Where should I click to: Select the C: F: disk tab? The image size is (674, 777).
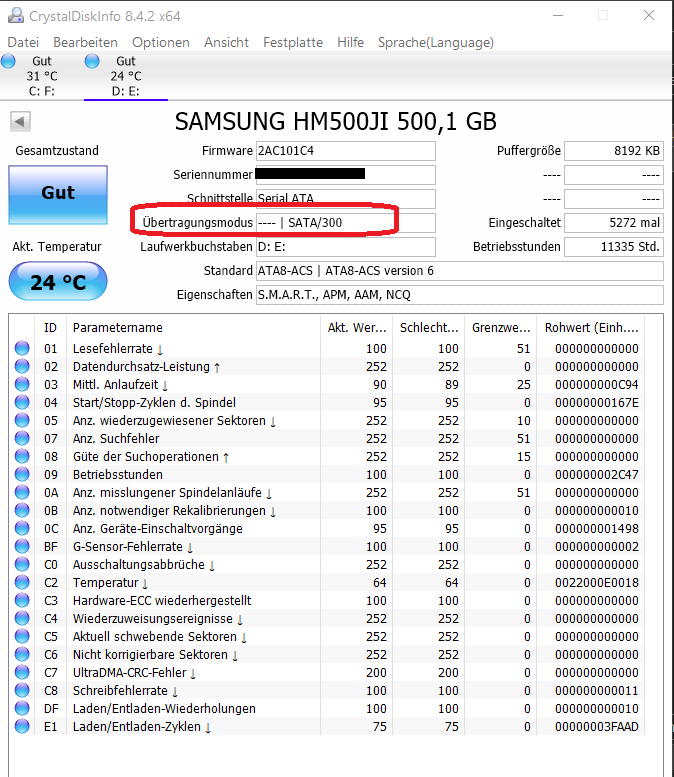click(x=42, y=76)
